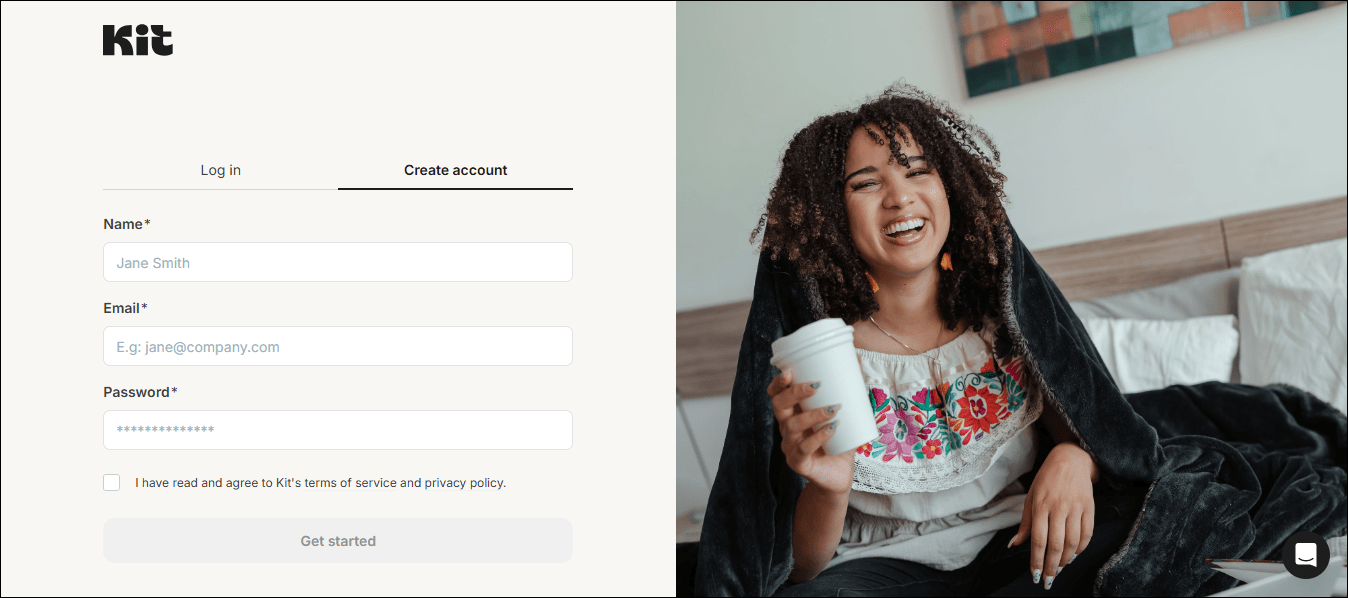Image resolution: width=1348 pixels, height=598 pixels.
Task: Click the Kit logo
Action: pos(138,40)
